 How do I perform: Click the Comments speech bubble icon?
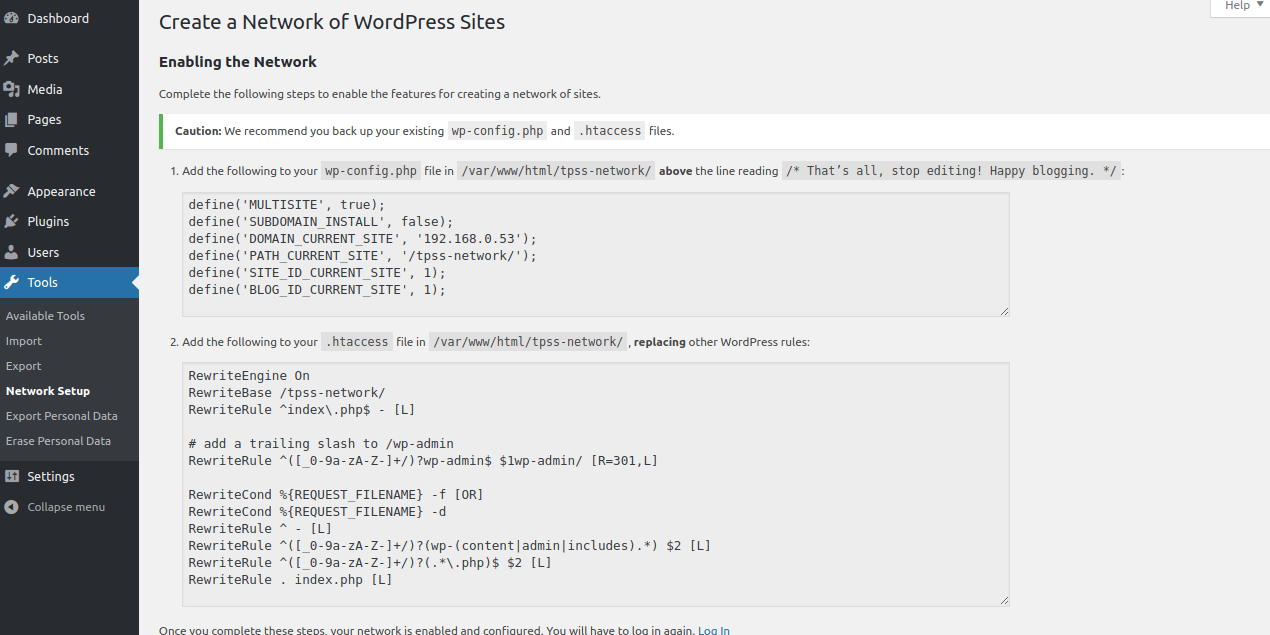tap(12, 150)
